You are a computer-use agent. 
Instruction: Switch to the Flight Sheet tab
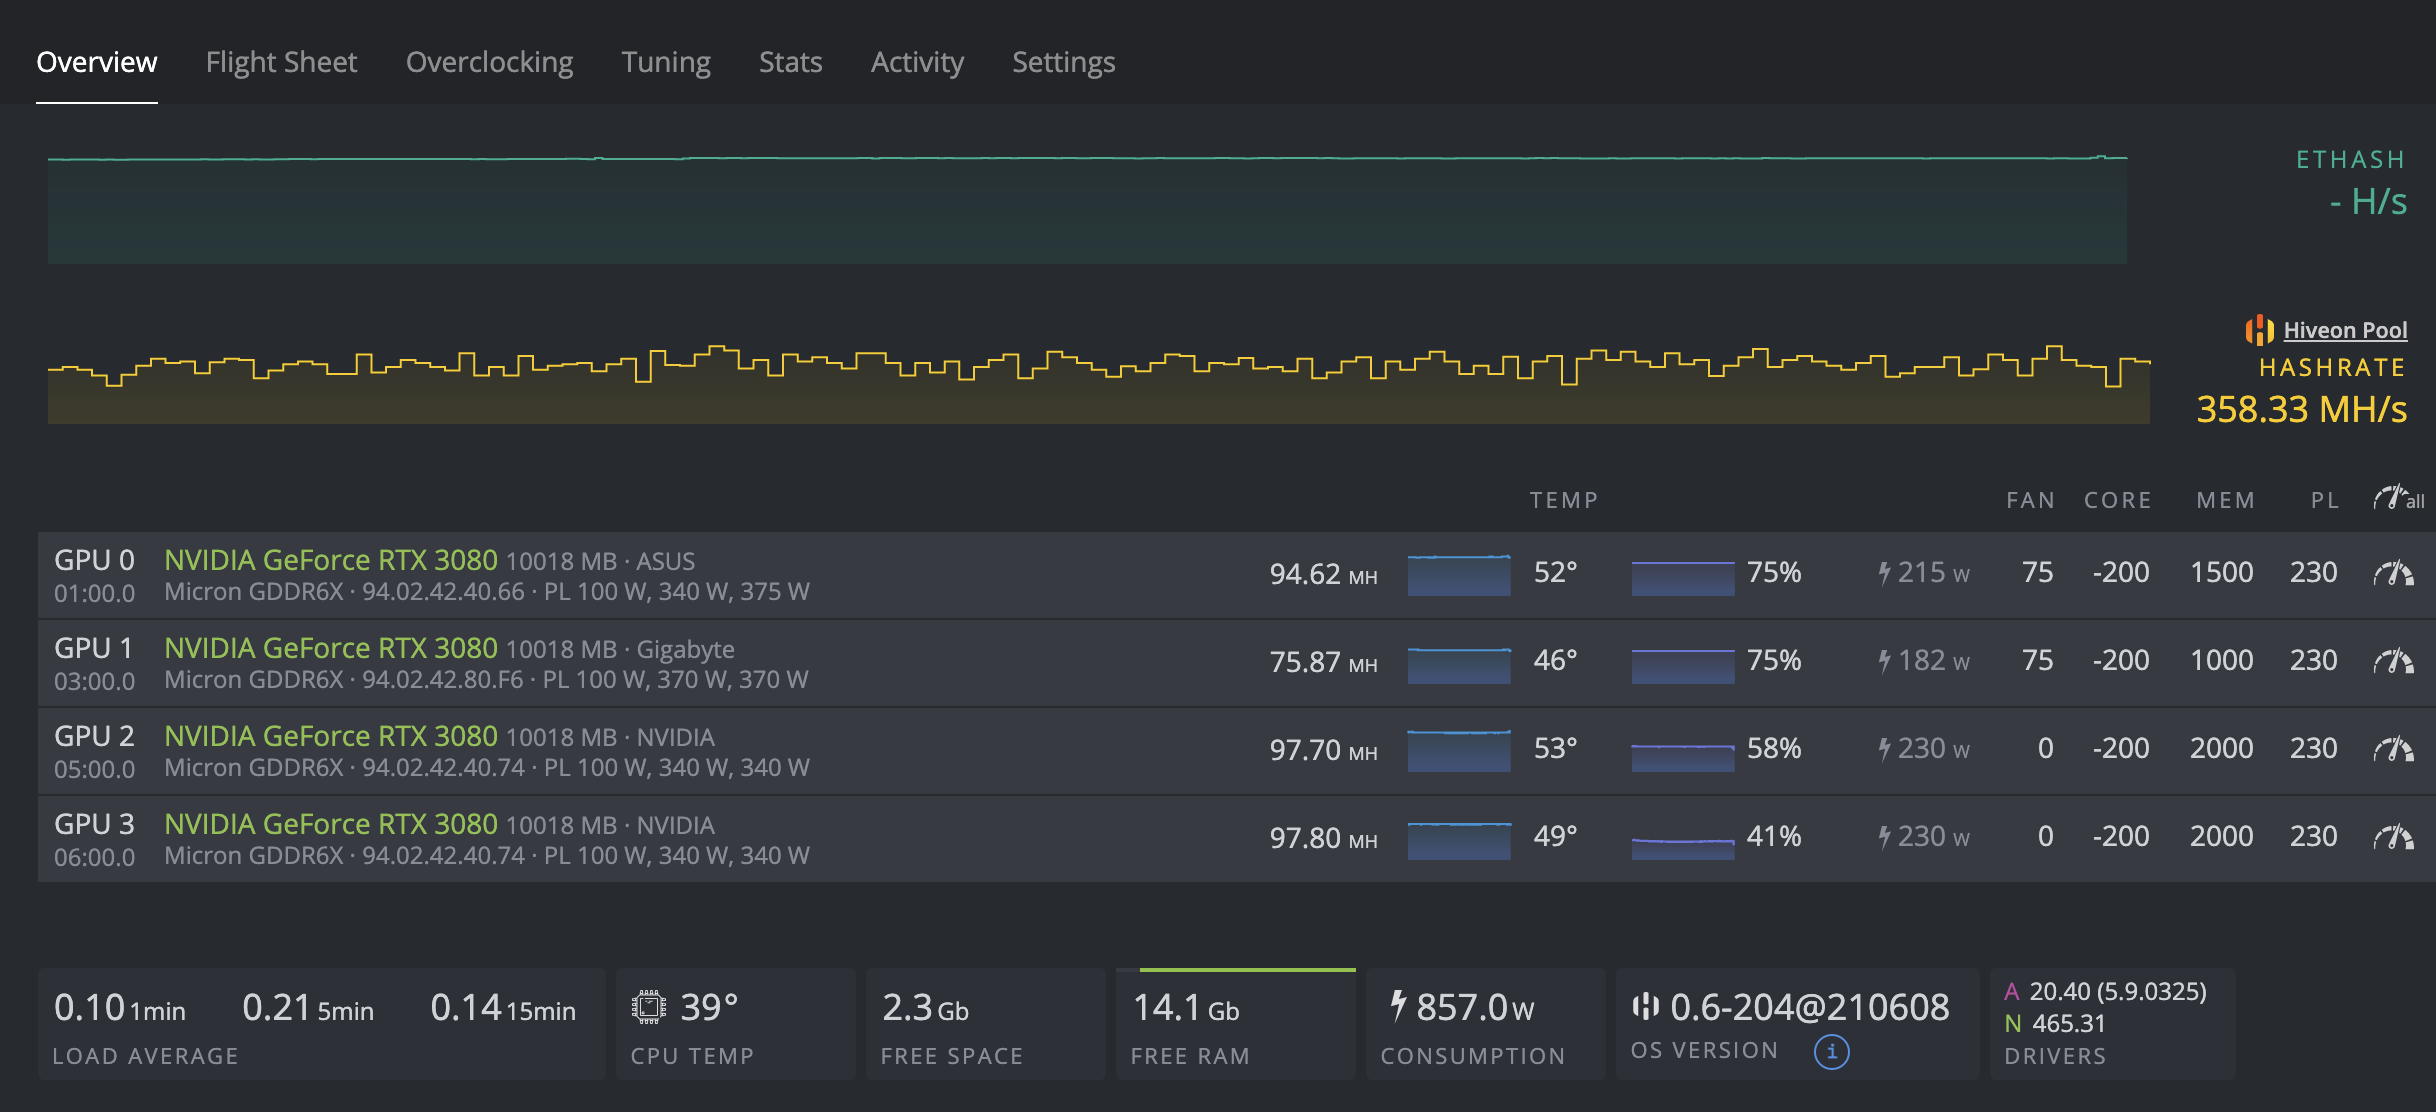tap(281, 62)
